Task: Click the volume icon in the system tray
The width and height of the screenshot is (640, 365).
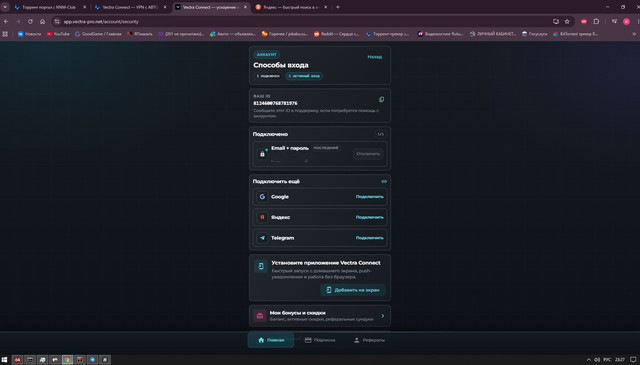Action: coord(597,360)
